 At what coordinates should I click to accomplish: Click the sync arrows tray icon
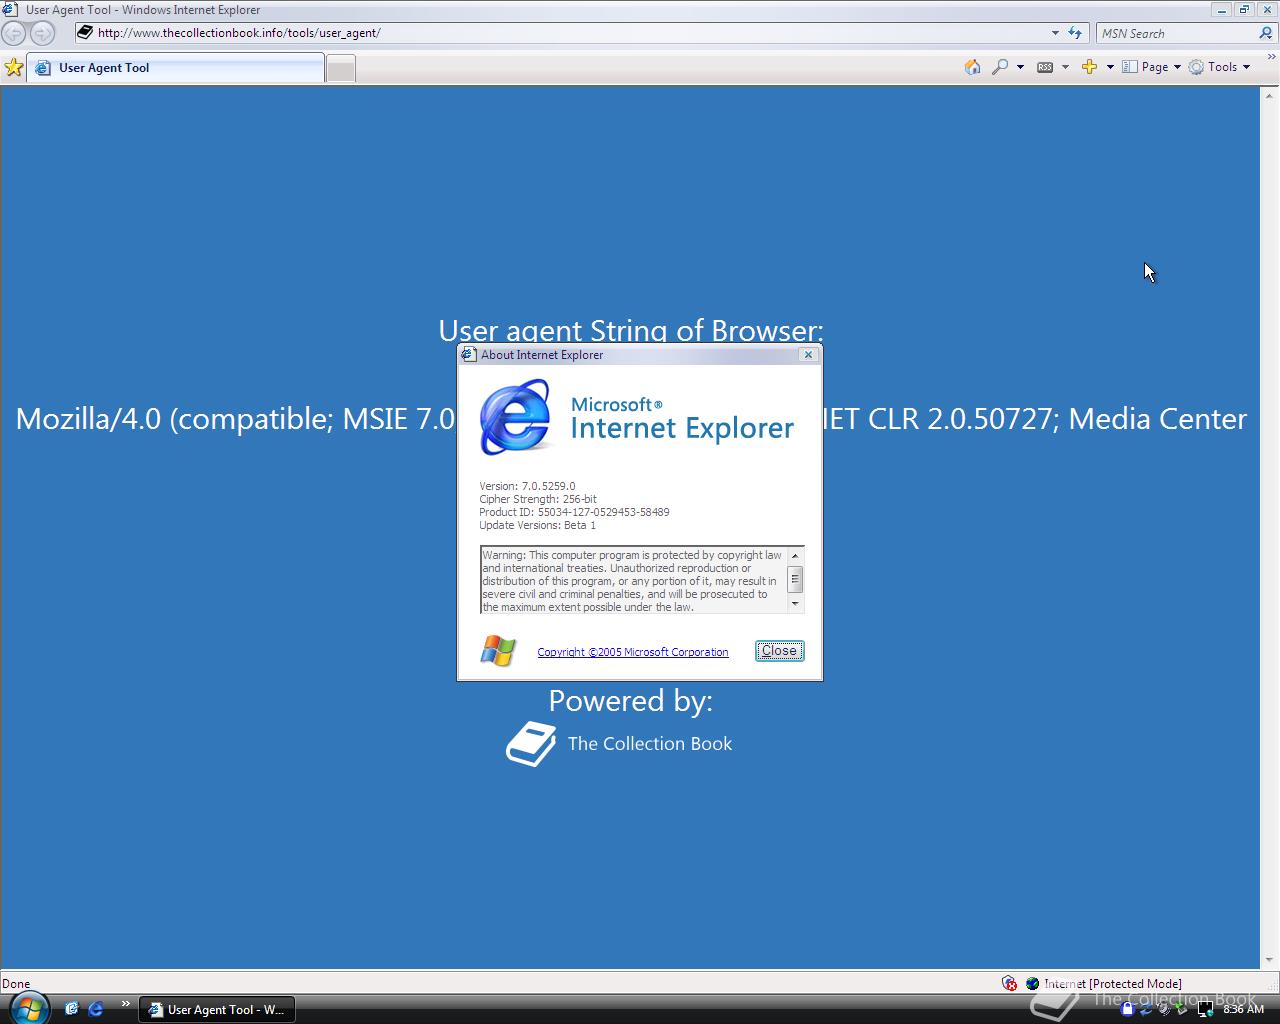coord(1146,1009)
